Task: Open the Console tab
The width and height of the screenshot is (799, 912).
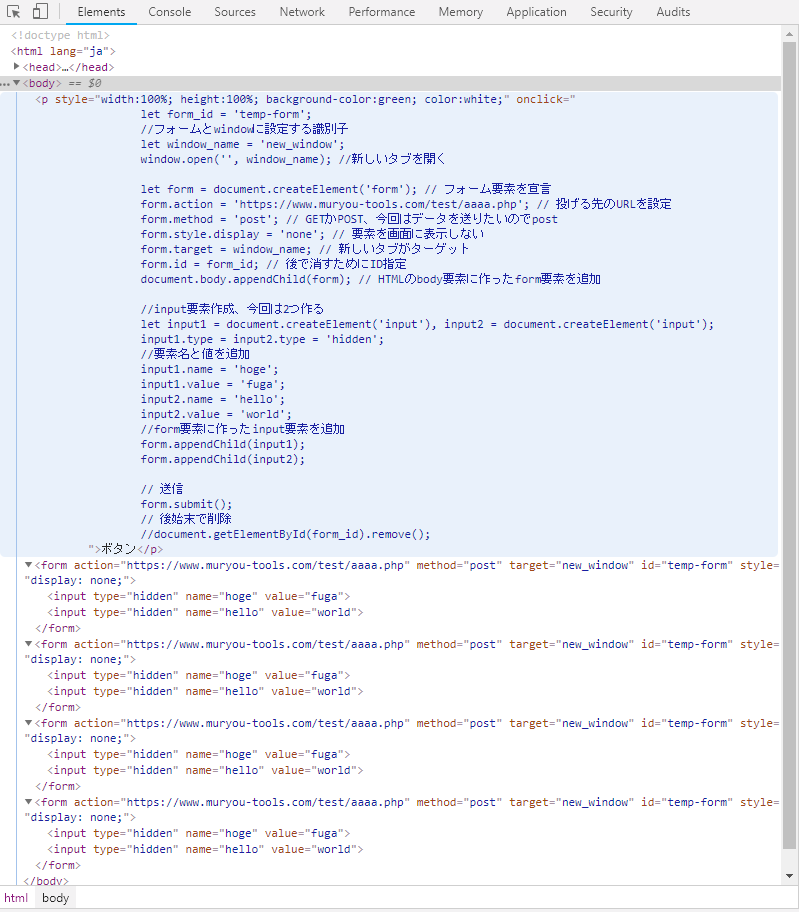Action: click(169, 12)
